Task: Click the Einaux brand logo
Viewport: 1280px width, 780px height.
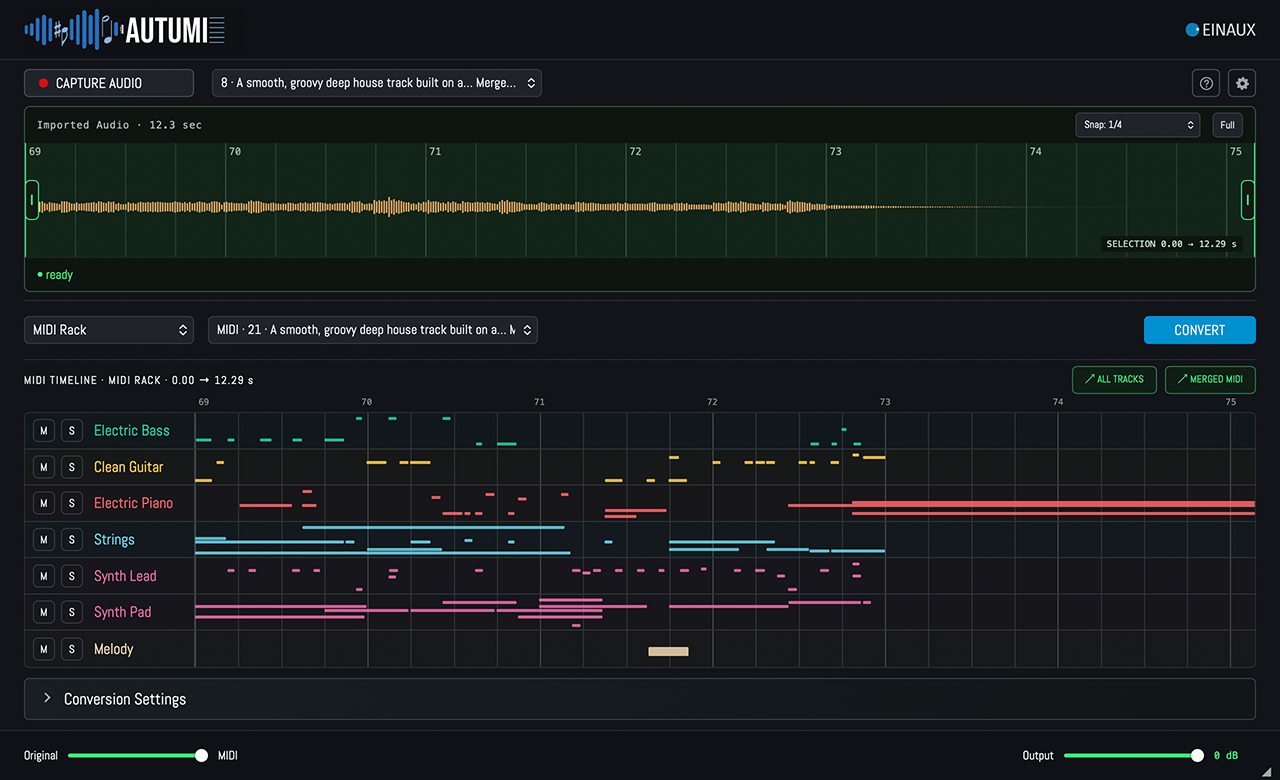Action: coord(1220,30)
